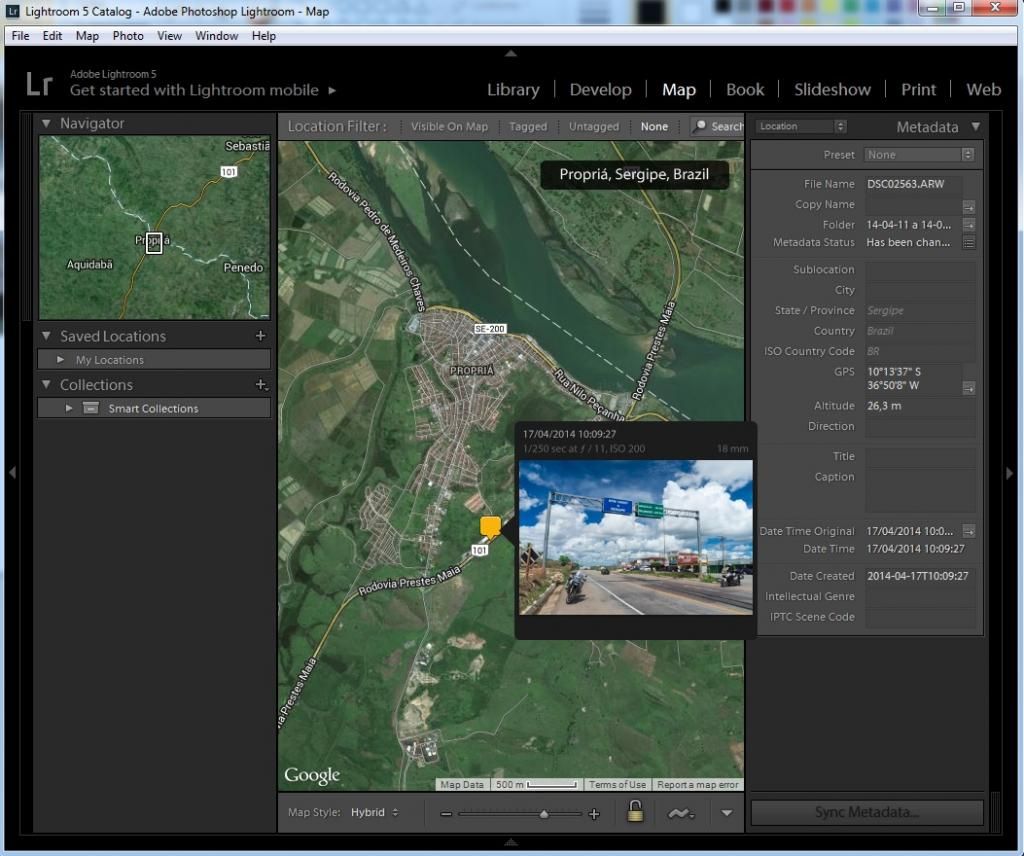Open toolbar content dropdown triangle
Viewport: 1024px width, 856px height.
coord(726,813)
